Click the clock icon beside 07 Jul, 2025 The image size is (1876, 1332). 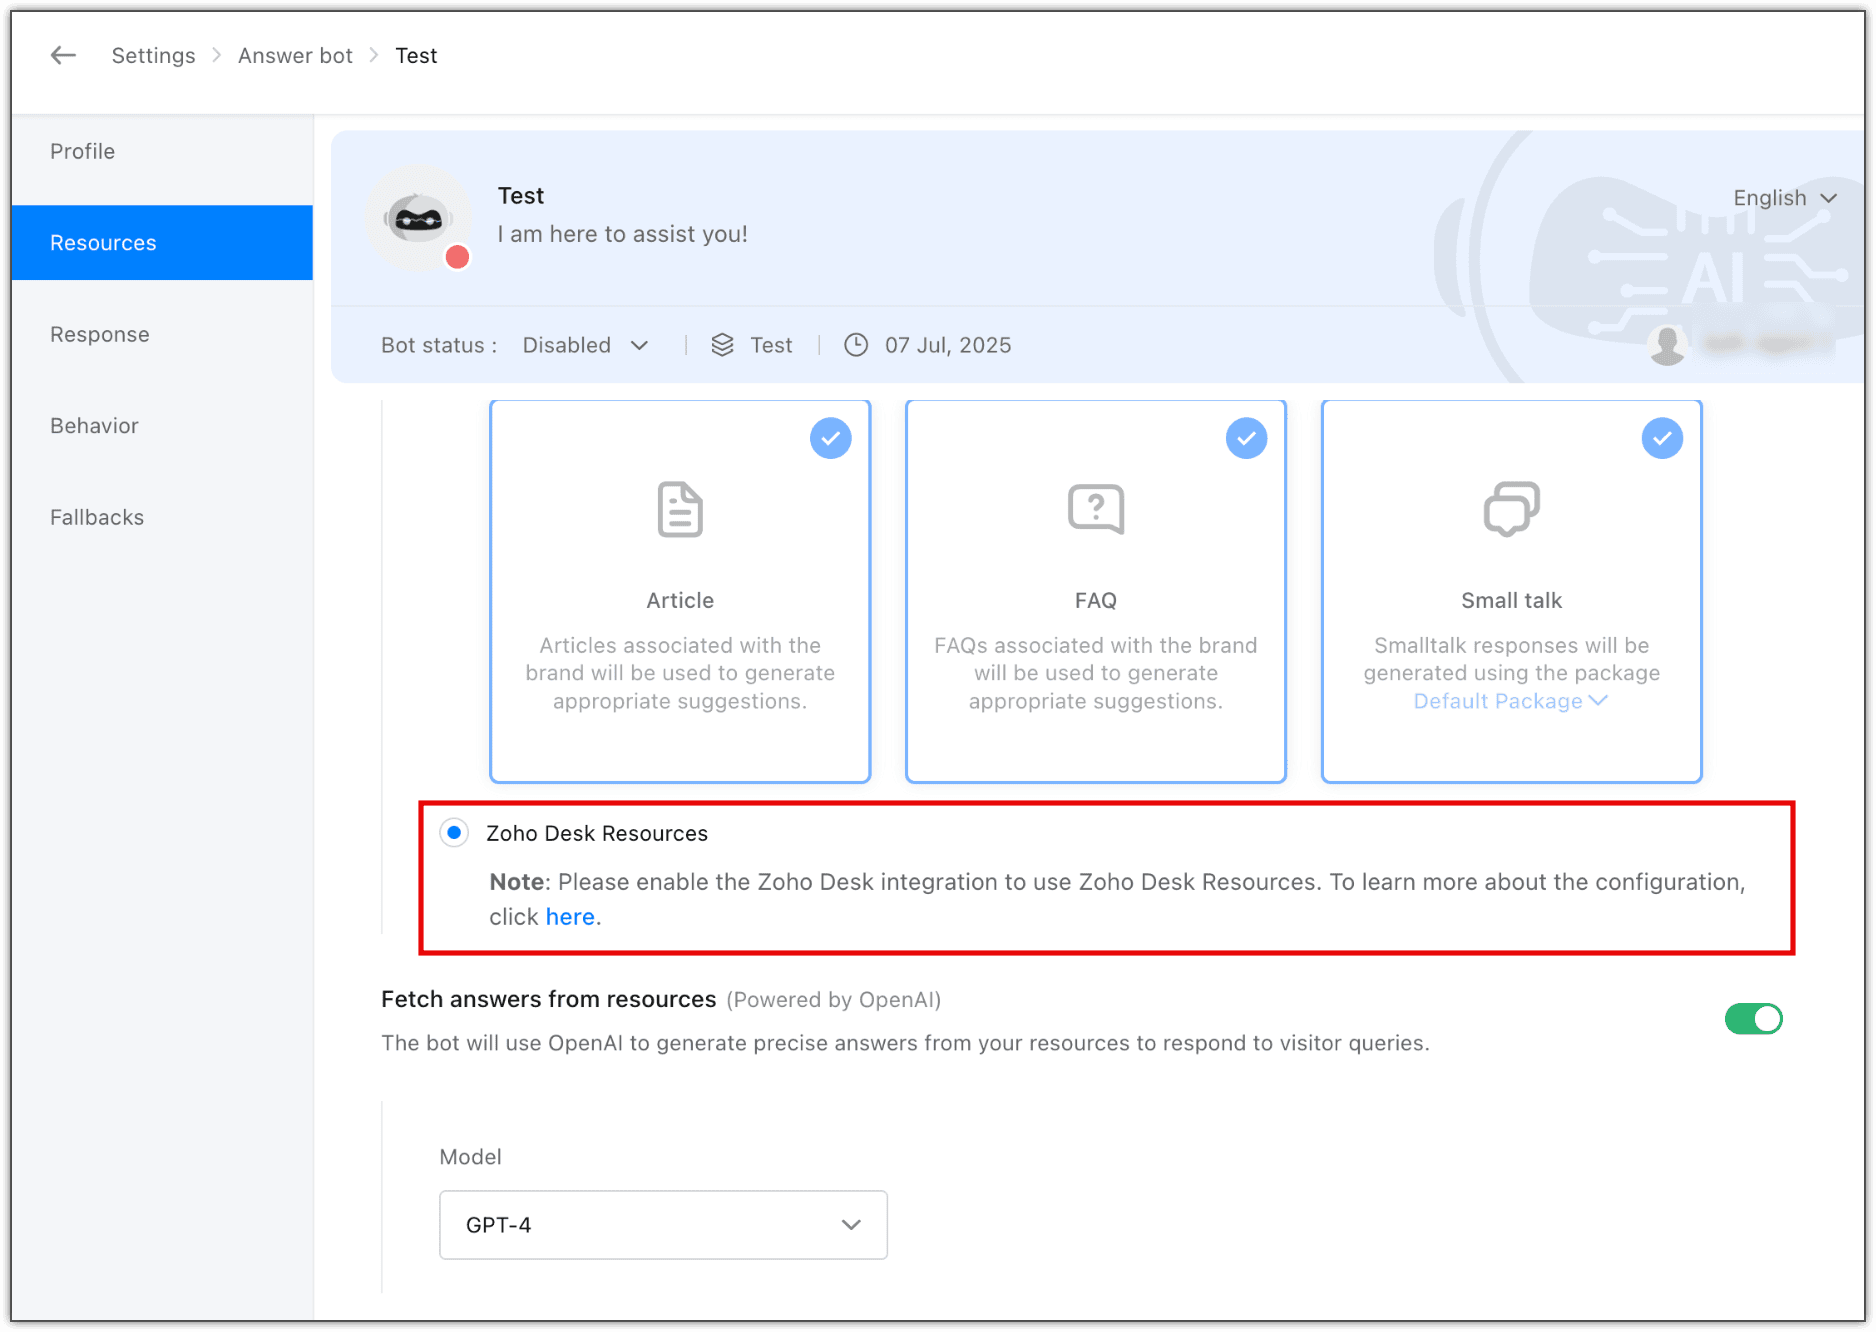pos(856,345)
